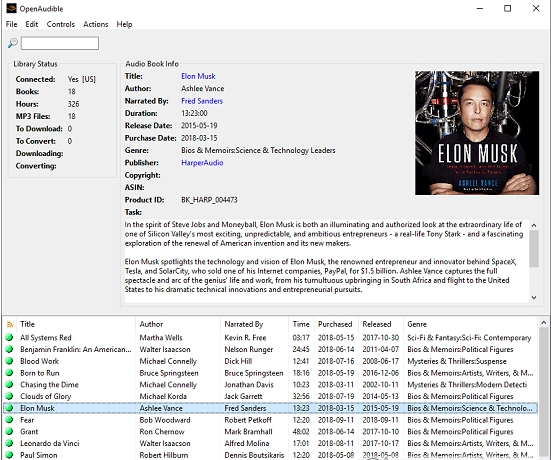Click narrator 'Jonathan Davis' cell
The image size is (551, 460).
(x=249, y=384)
